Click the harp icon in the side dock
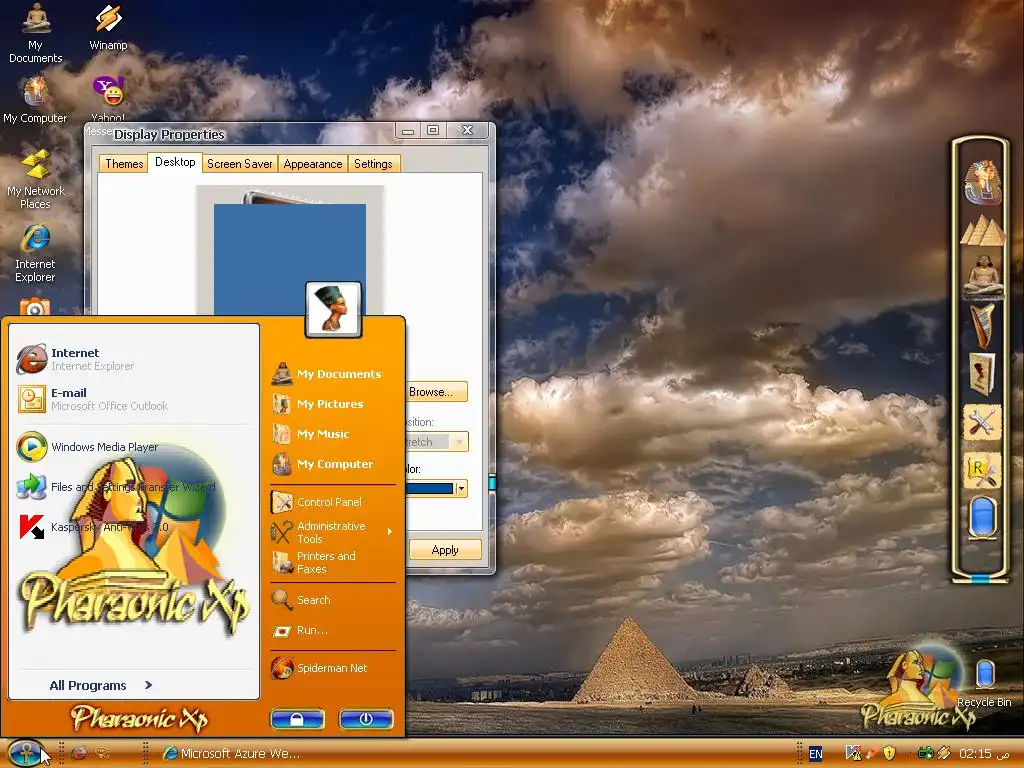Image resolution: width=1024 pixels, height=768 pixels. tap(982, 325)
